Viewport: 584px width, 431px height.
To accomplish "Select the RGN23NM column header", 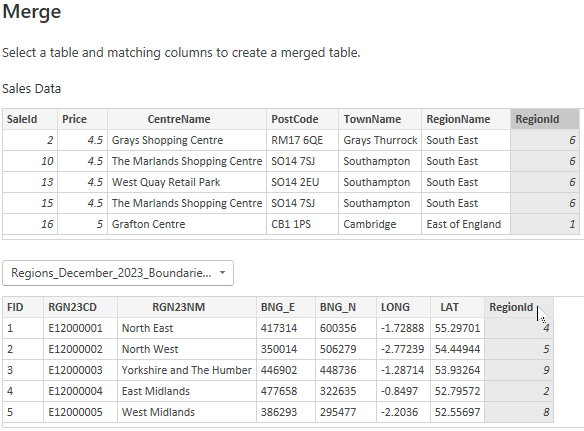I will tap(187, 307).
